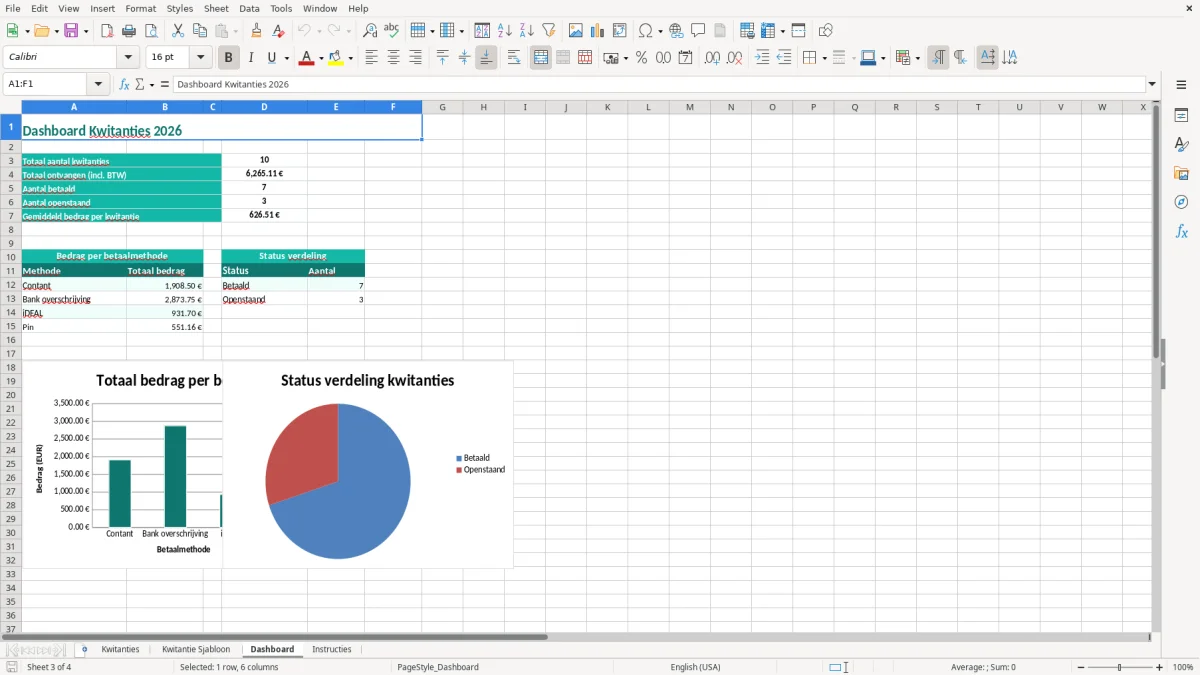Image resolution: width=1200 pixels, height=675 pixels.
Task: Click the Cut scissors icon
Action: point(177,31)
